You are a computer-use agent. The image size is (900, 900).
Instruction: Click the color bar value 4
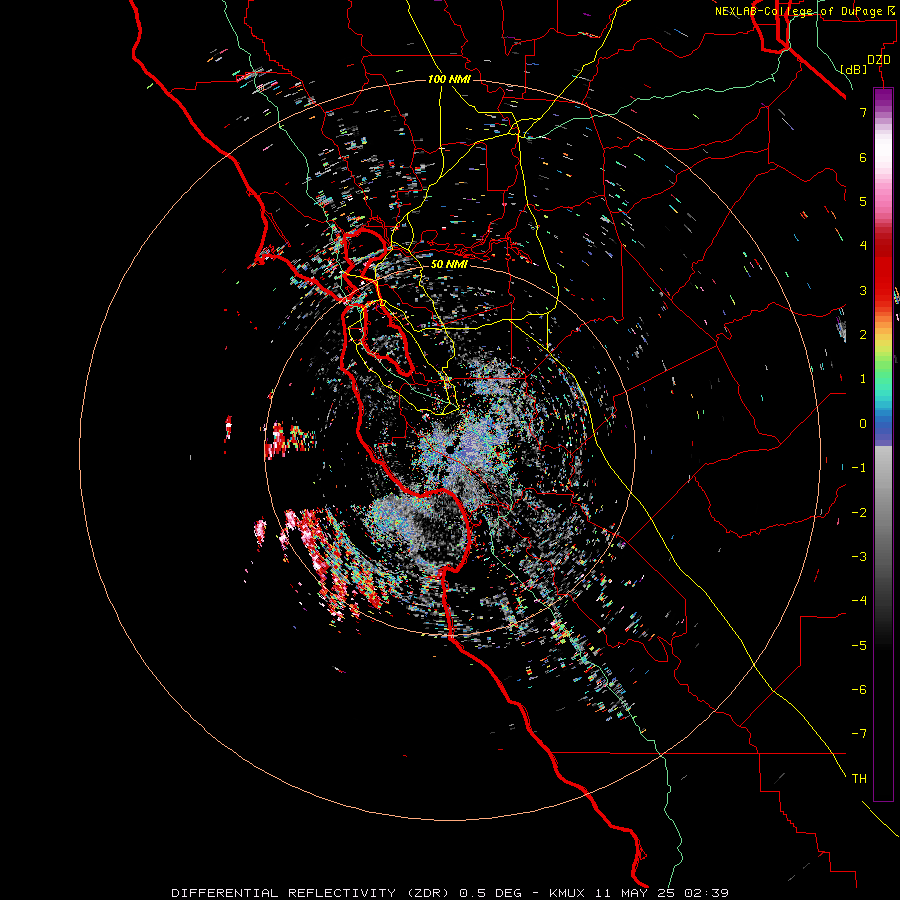pos(863,246)
